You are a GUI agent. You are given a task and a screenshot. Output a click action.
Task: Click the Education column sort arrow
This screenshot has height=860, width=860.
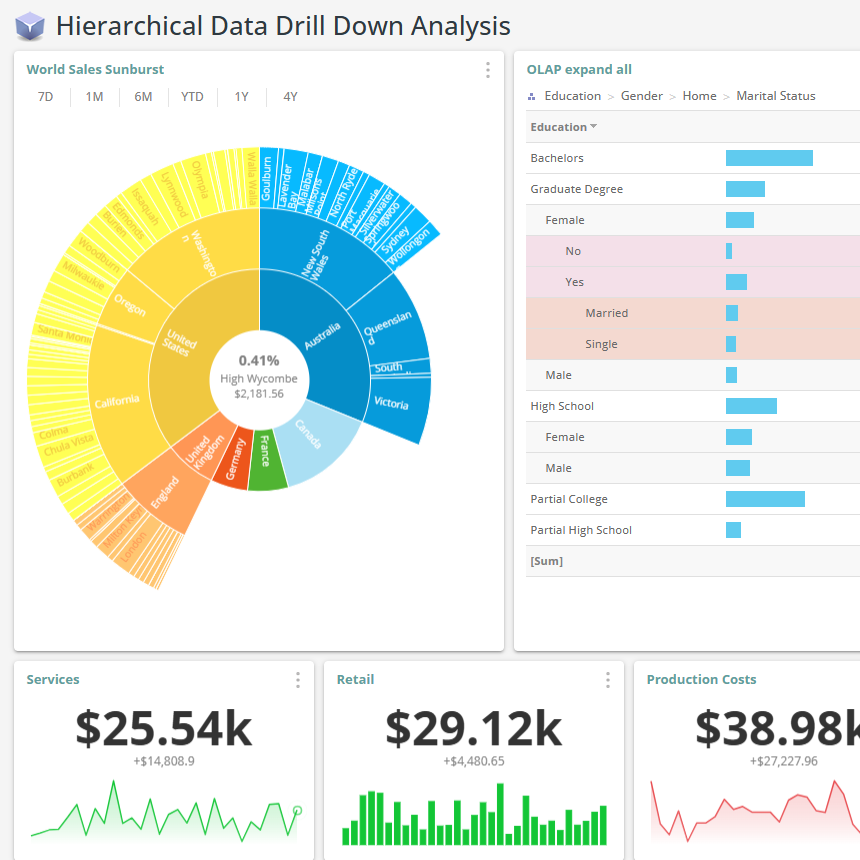tap(594, 127)
